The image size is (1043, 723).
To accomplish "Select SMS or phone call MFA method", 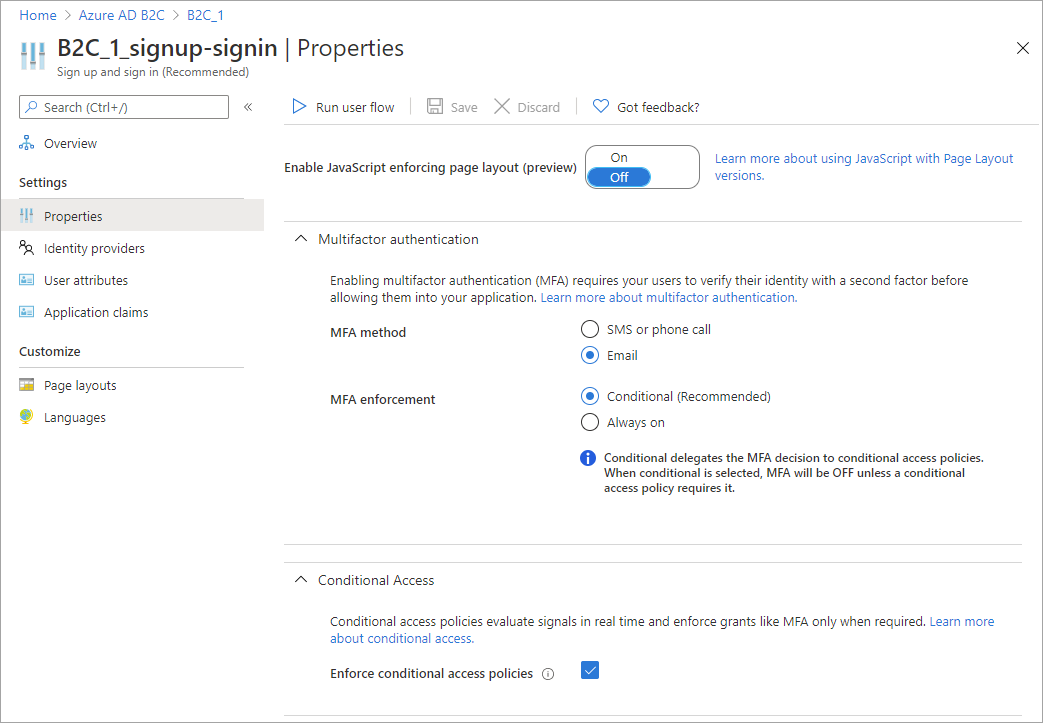I will pos(590,329).
